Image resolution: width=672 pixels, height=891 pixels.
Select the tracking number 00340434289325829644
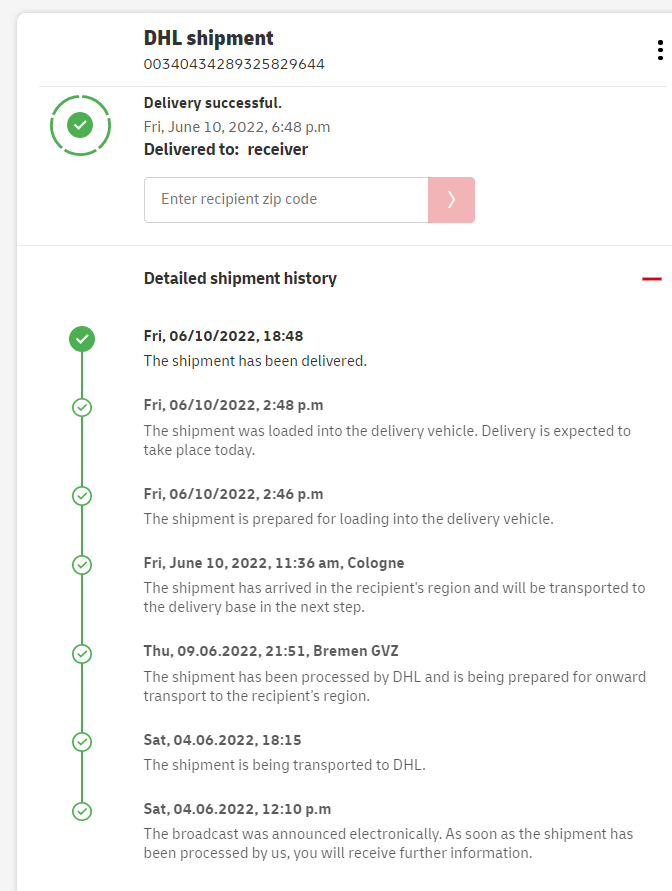coord(234,64)
